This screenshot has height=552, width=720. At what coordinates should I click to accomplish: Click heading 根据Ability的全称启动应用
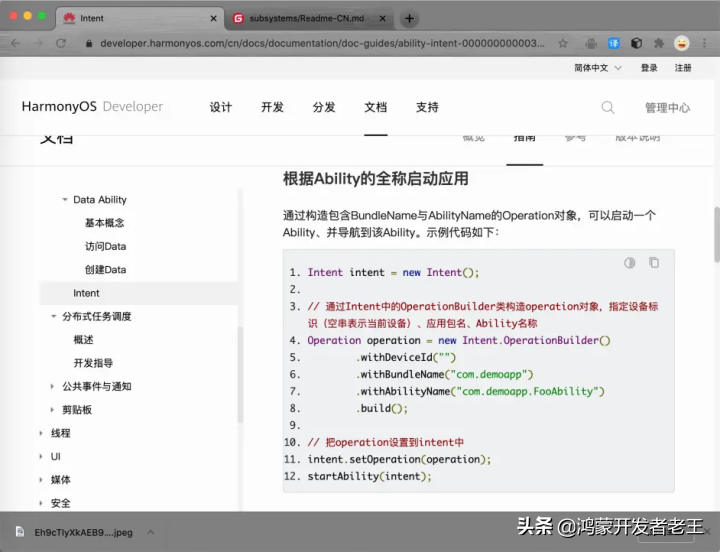pos(376,178)
